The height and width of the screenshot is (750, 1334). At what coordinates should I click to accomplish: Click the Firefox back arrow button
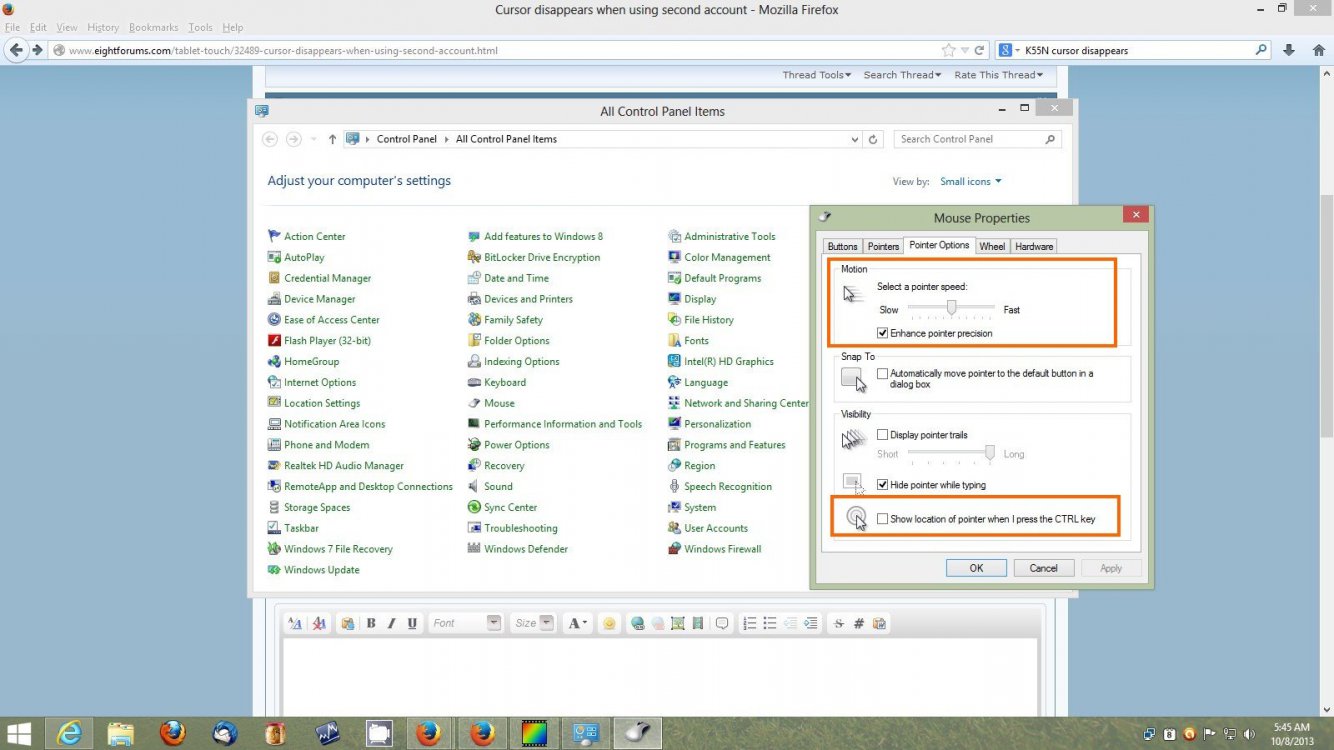(x=16, y=50)
